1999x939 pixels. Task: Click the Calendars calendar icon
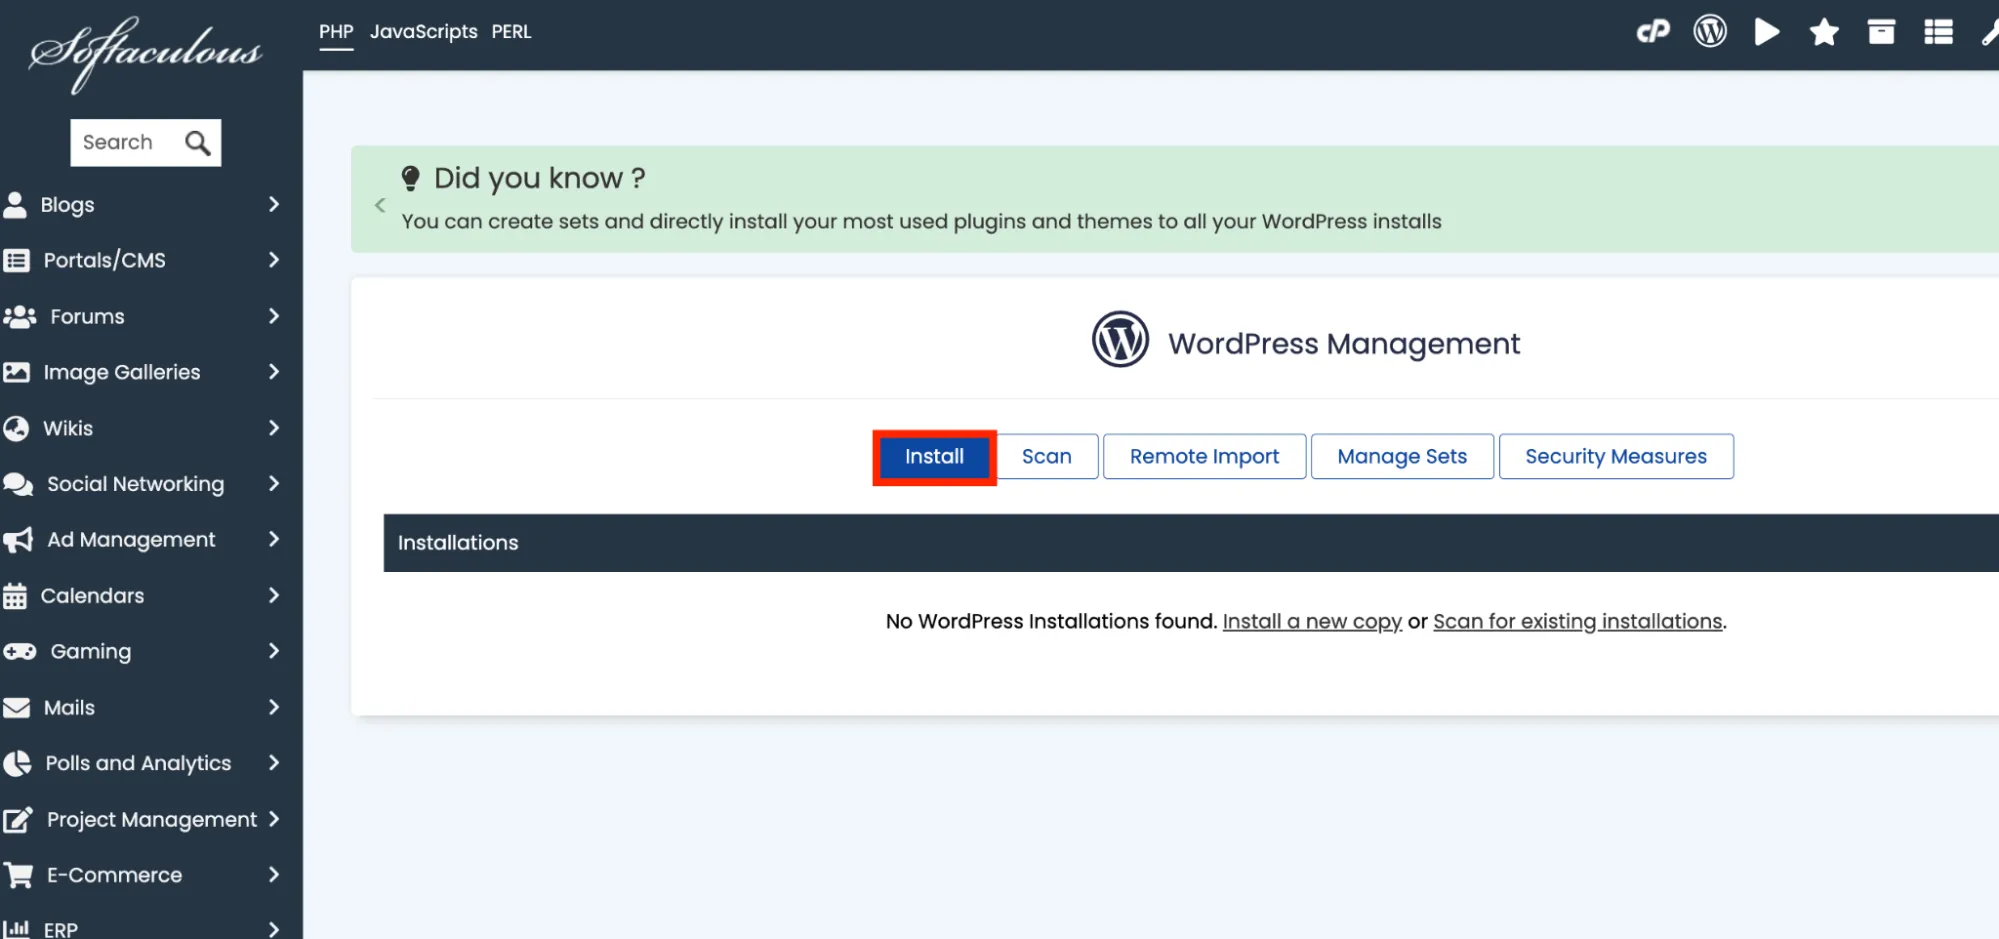[15, 596]
